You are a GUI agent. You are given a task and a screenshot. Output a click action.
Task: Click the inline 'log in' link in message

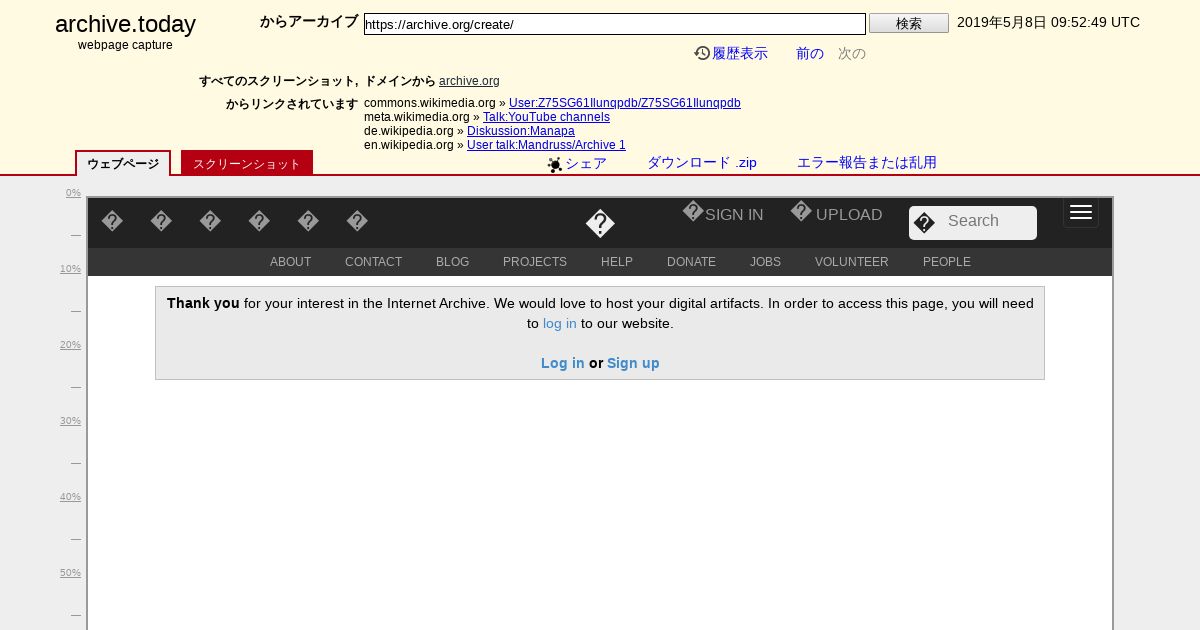560,324
